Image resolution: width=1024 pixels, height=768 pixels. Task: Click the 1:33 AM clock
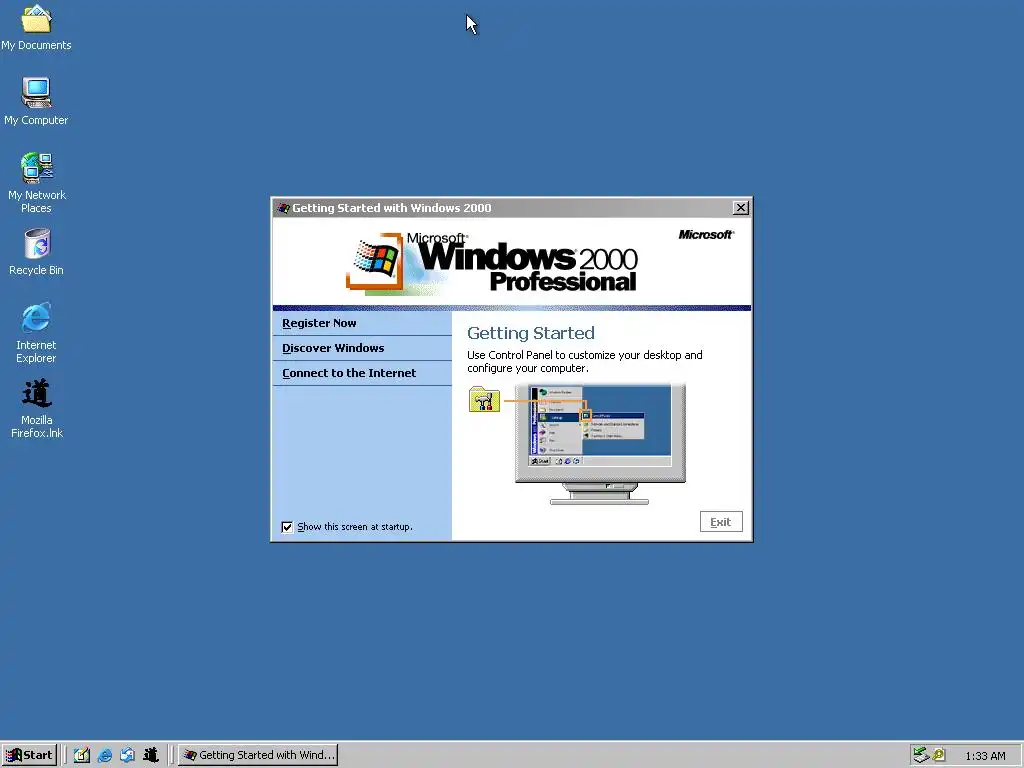click(985, 756)
